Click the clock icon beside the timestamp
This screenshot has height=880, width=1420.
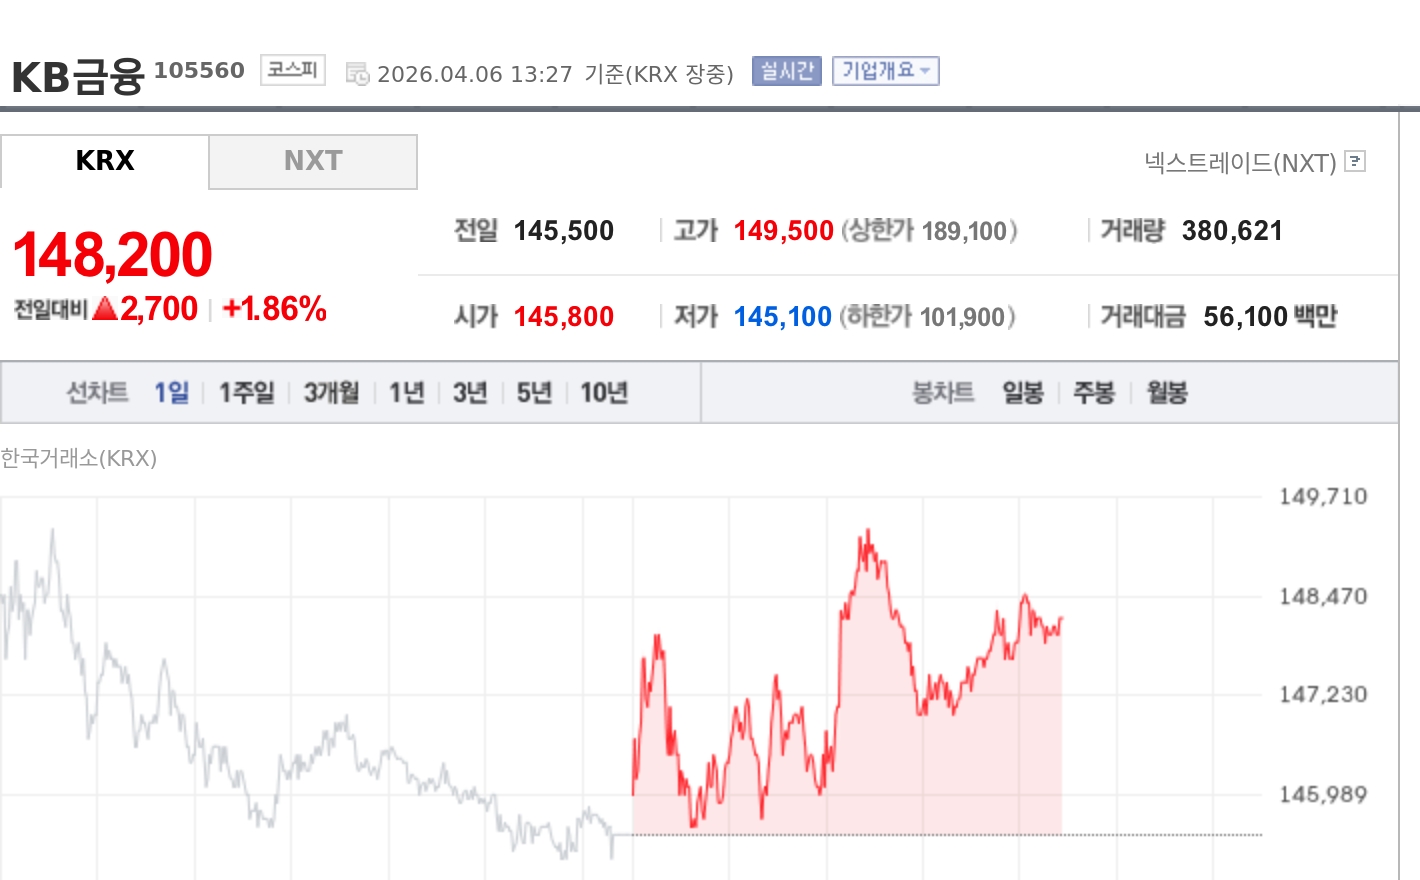tap(357, 71)
